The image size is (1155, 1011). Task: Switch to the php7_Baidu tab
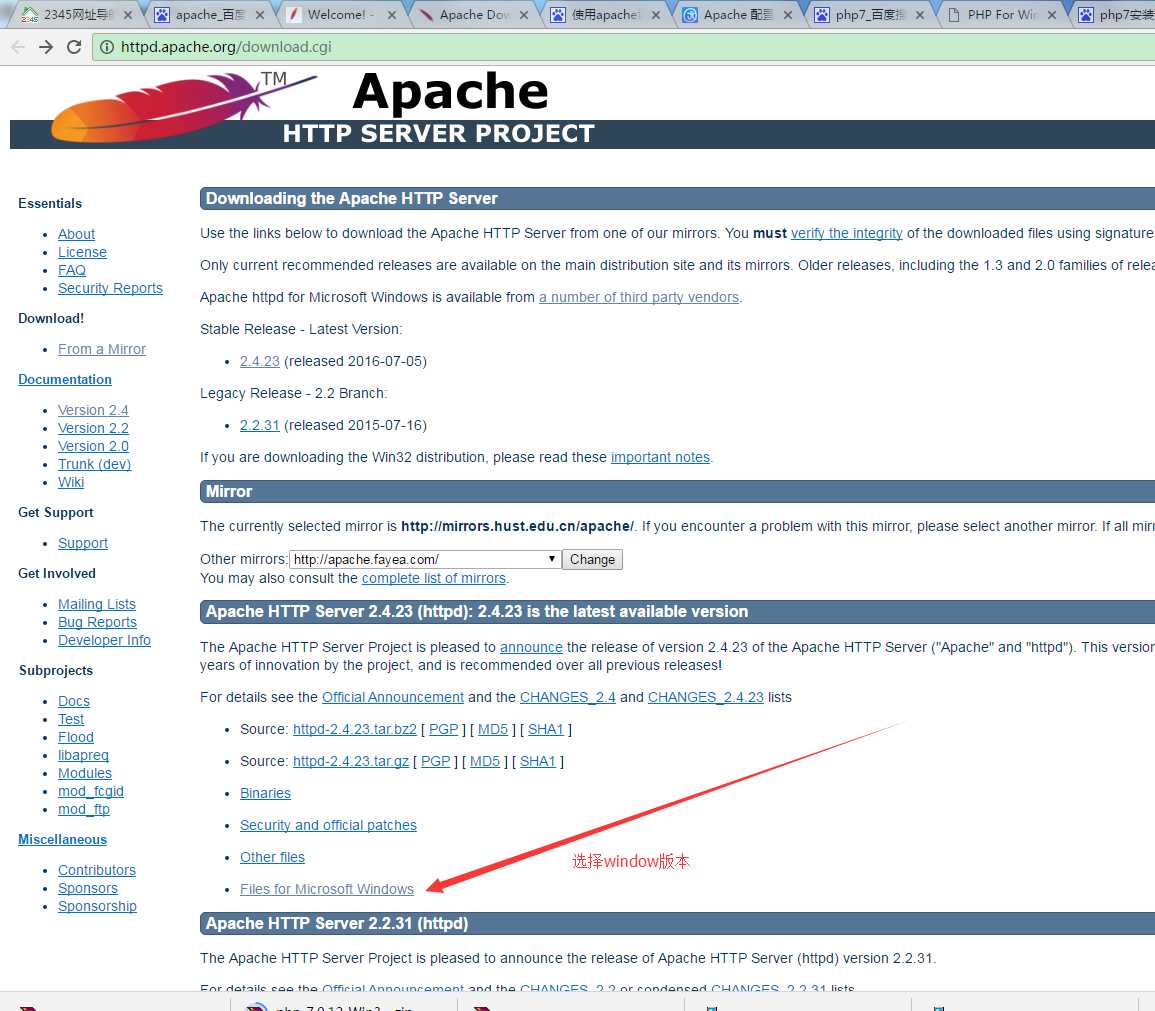point(868,15)
